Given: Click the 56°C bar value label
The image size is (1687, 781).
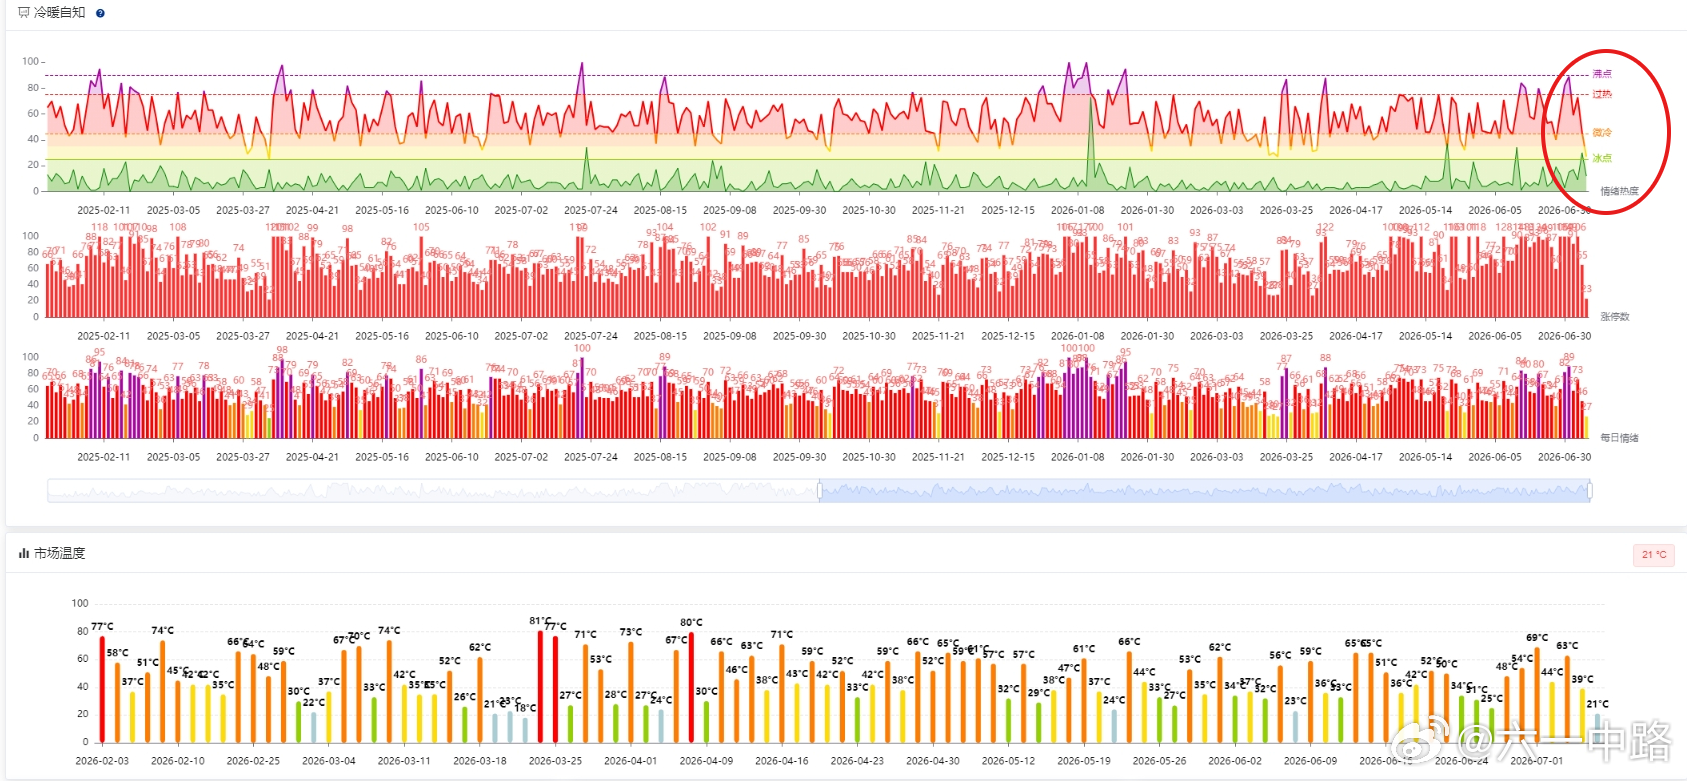Looking at the screenshot, I should coord(1280,656).
